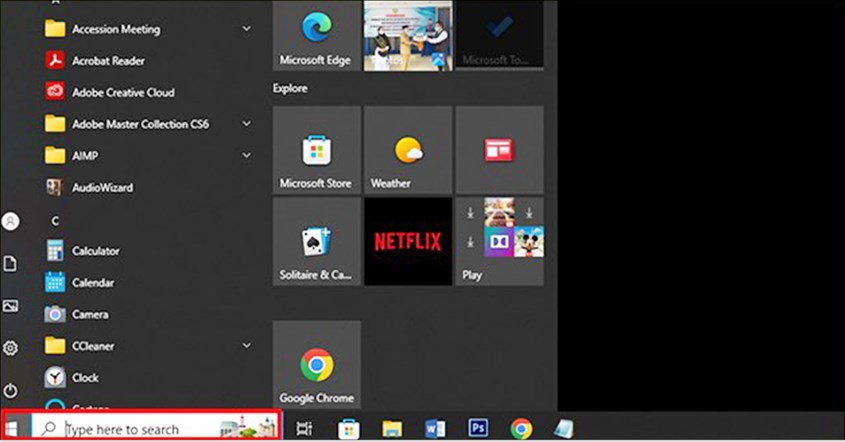845x442 pixels.
Task: Open the red News tile
Action: [499, 150]
